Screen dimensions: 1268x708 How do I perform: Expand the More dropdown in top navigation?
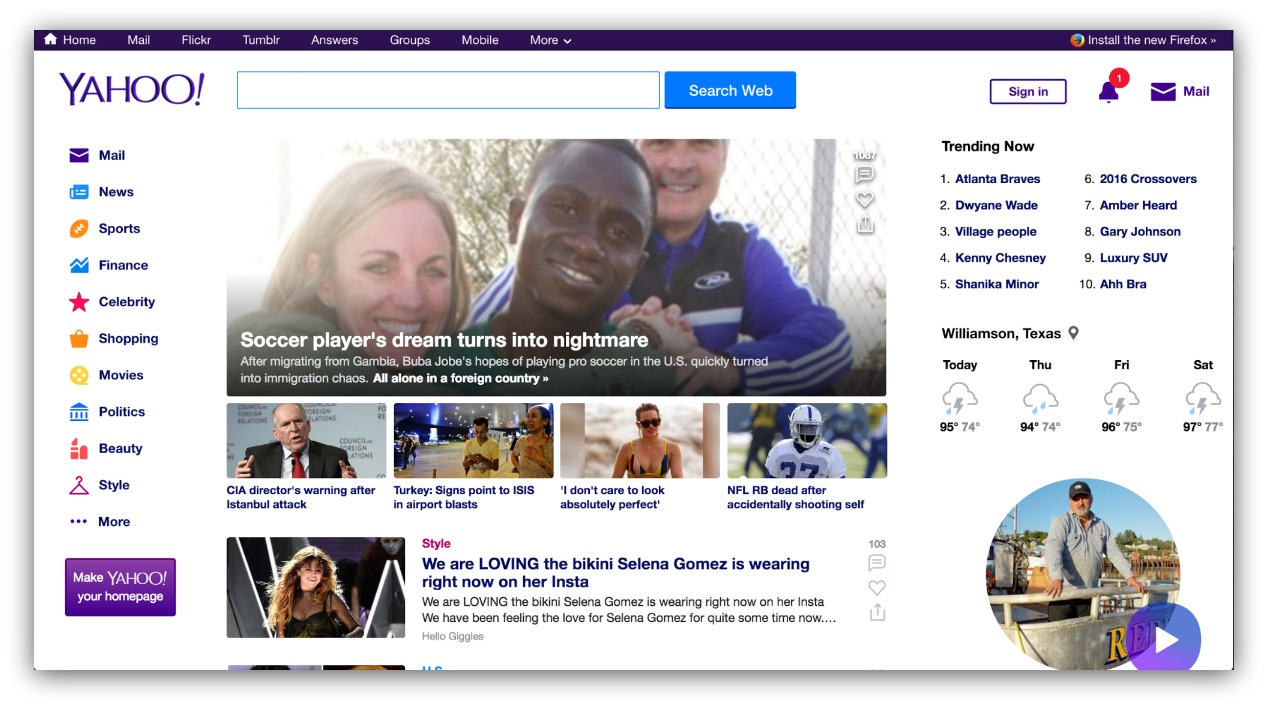tap(550, 40)
